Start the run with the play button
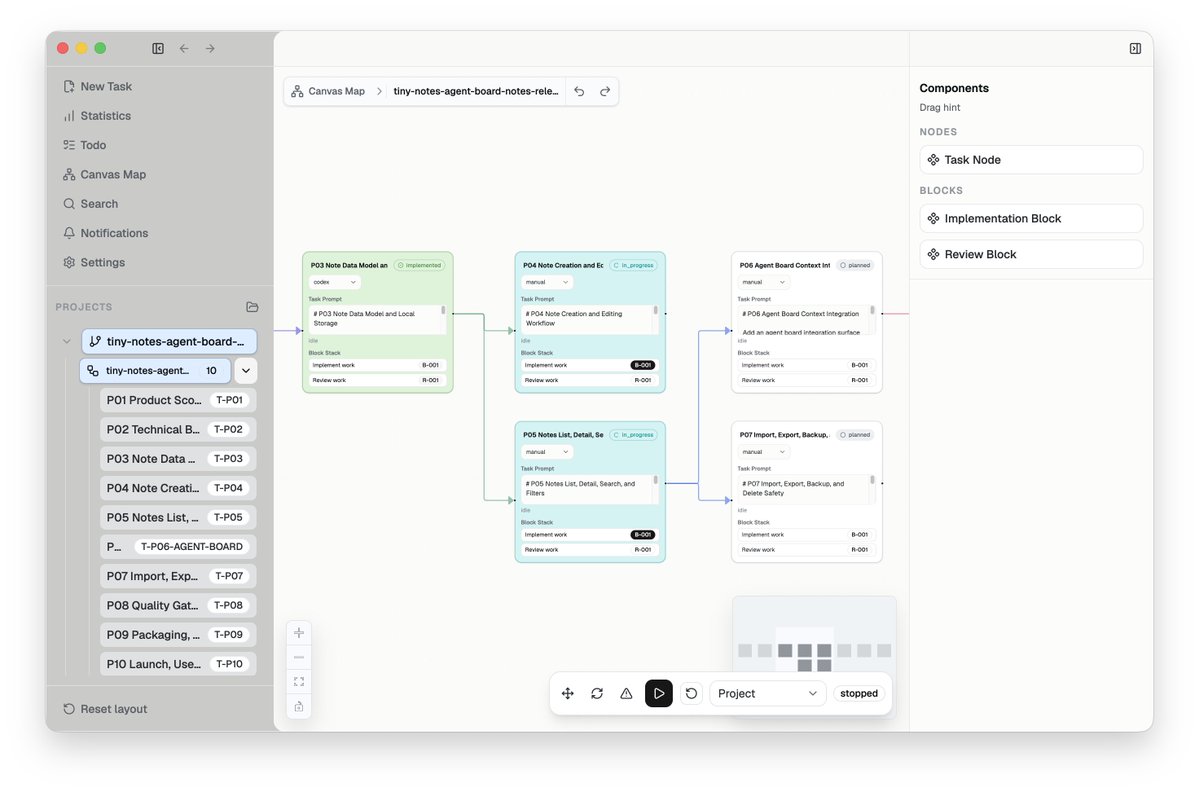 [658, 693]
